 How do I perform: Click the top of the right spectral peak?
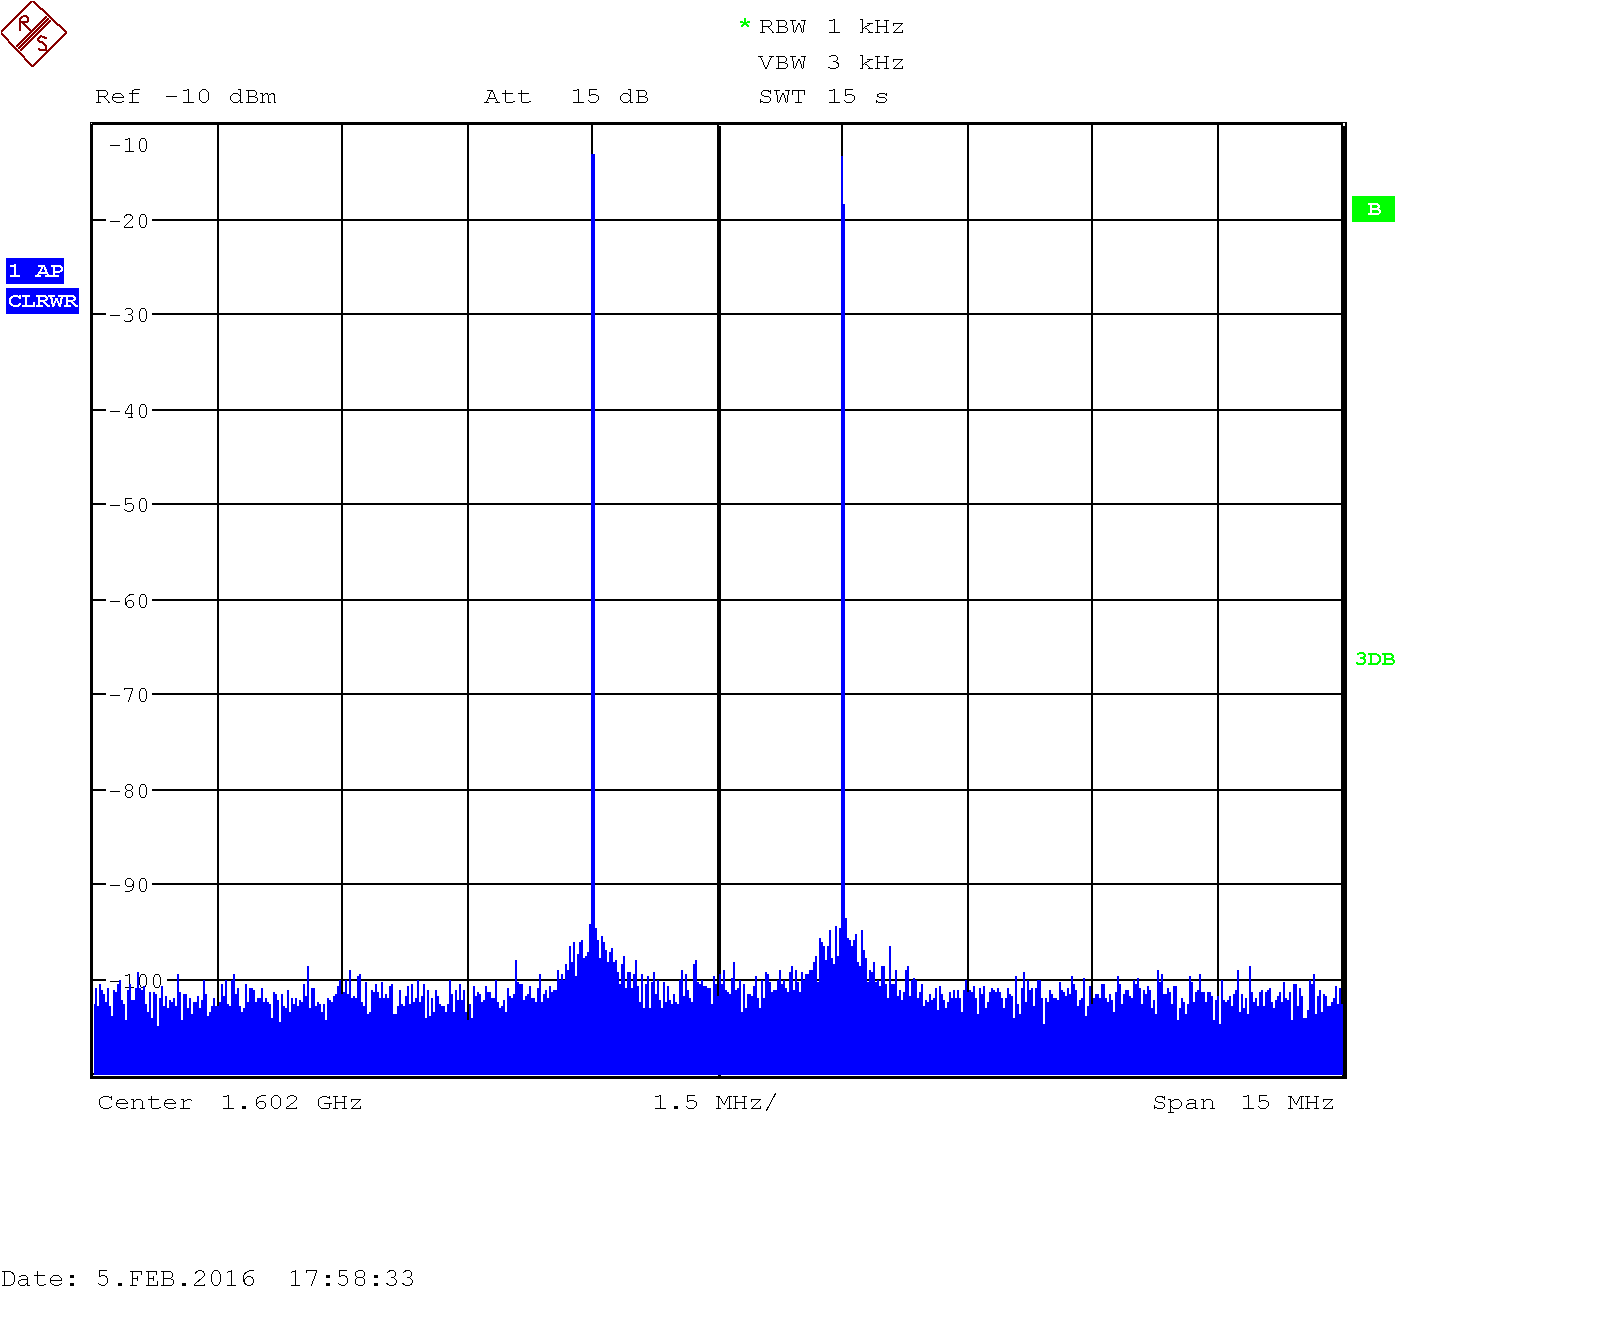842,160
